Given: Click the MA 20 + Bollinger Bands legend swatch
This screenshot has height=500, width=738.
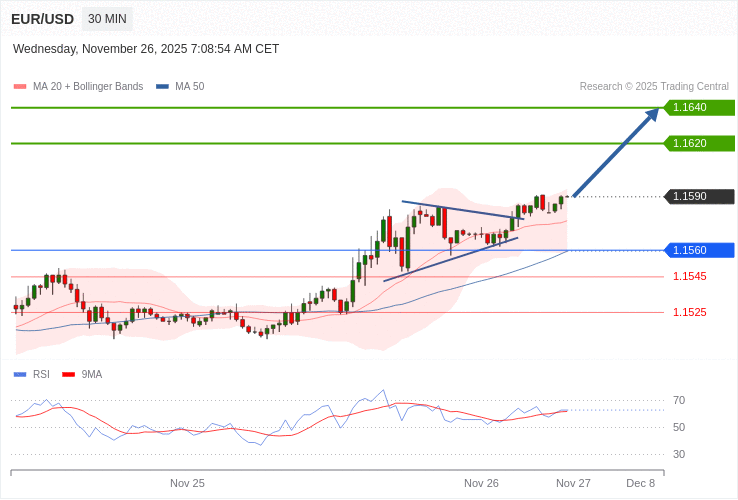Looking at the screenshot, I should 20,87.
